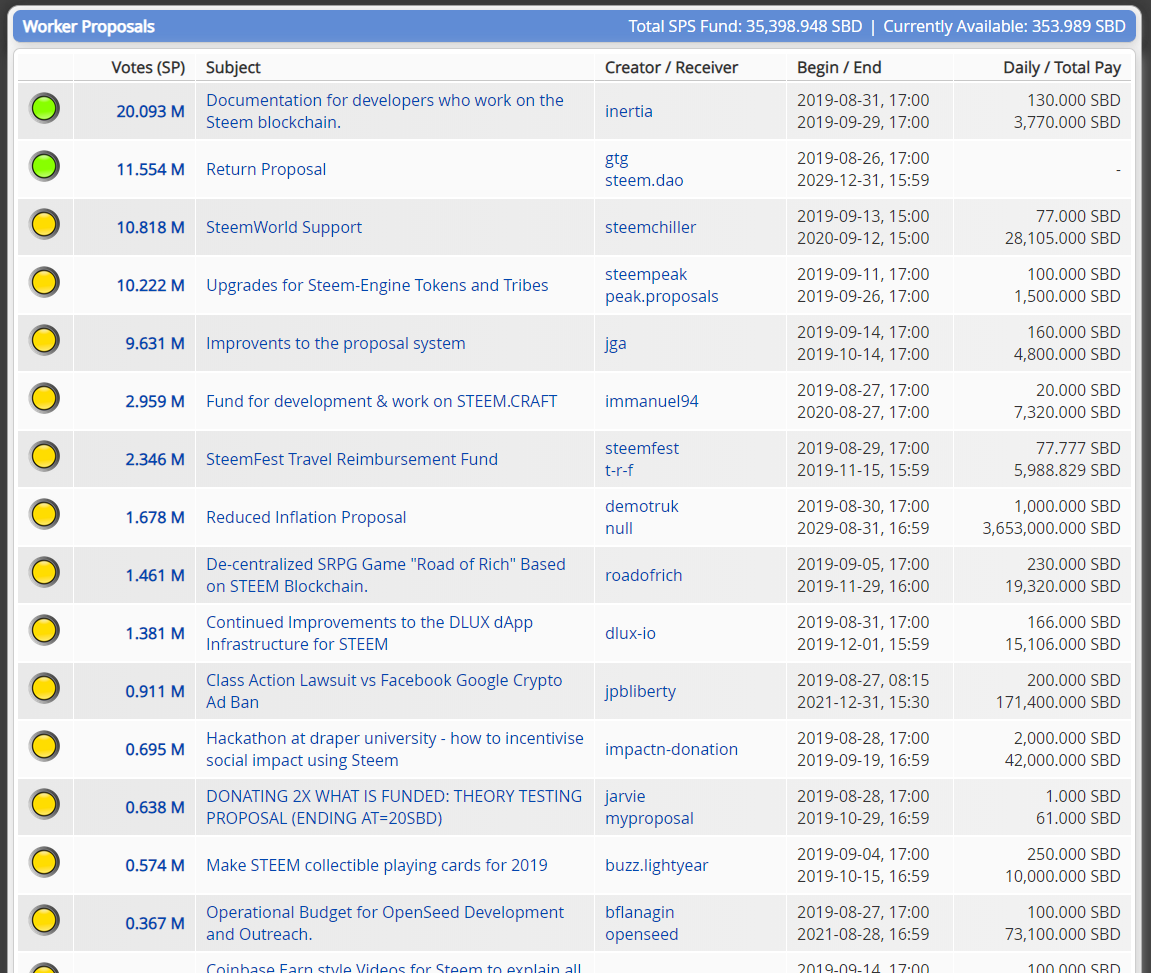This screenshot has width=1151, height=973.
Task: Click the Worker Proposals panel title
Action: (89, 26)
